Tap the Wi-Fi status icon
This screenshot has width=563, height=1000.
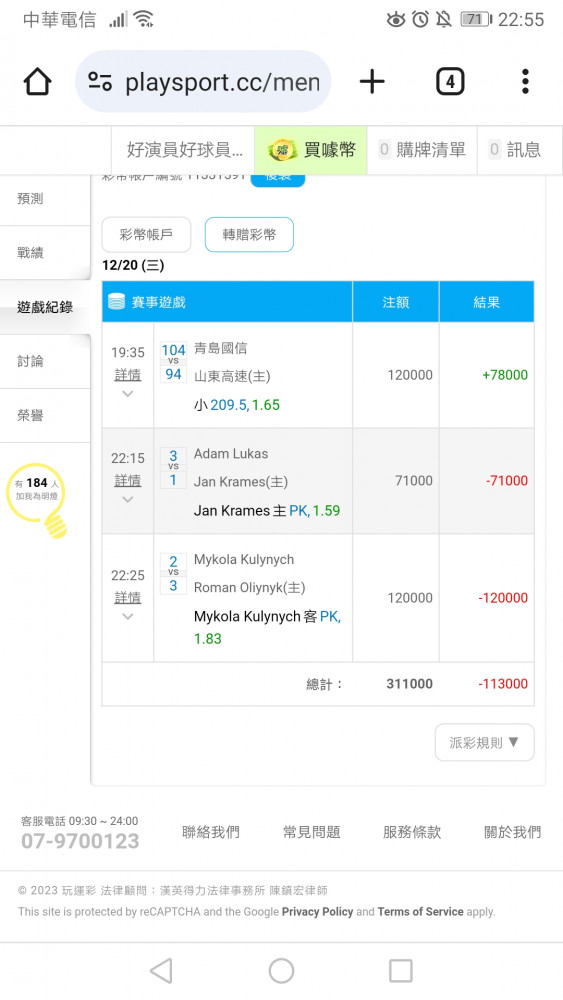pos(145,19)
